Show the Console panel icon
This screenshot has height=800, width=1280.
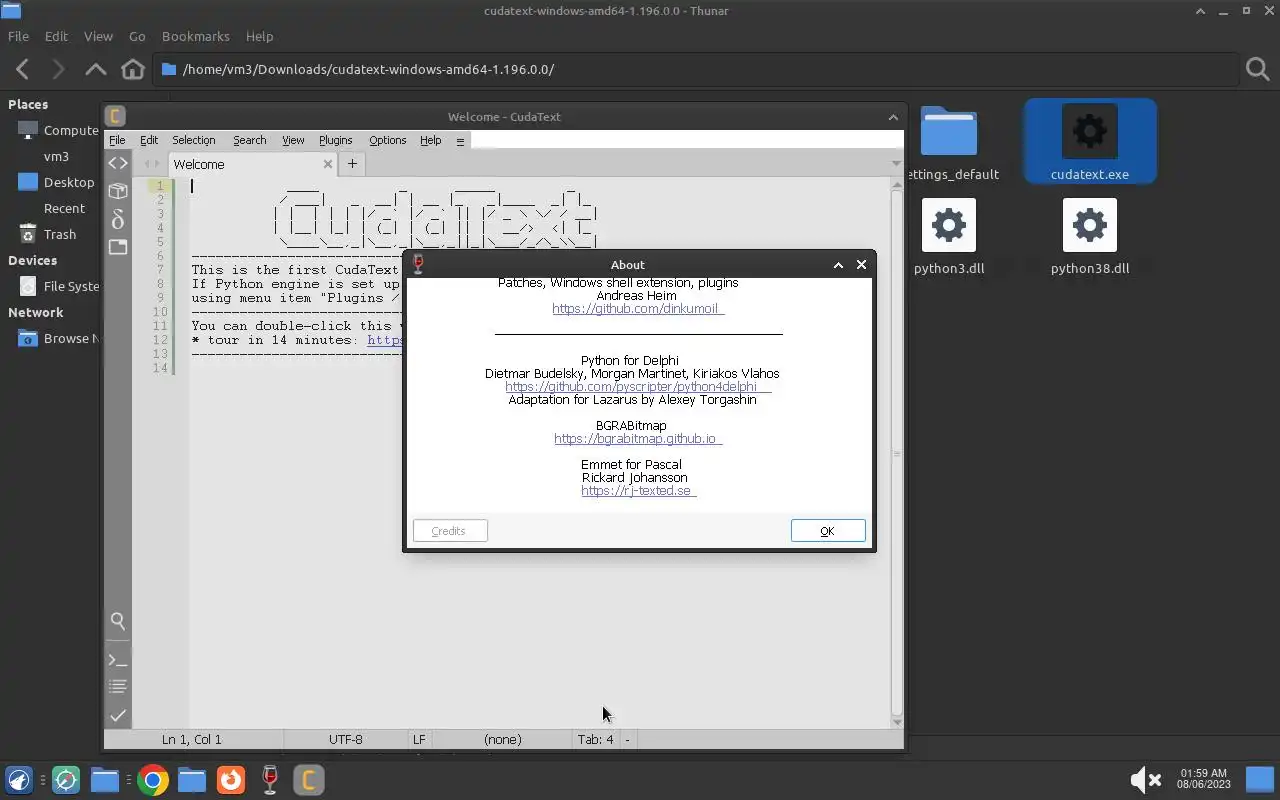pyautogui.click(x=118, y=660)
